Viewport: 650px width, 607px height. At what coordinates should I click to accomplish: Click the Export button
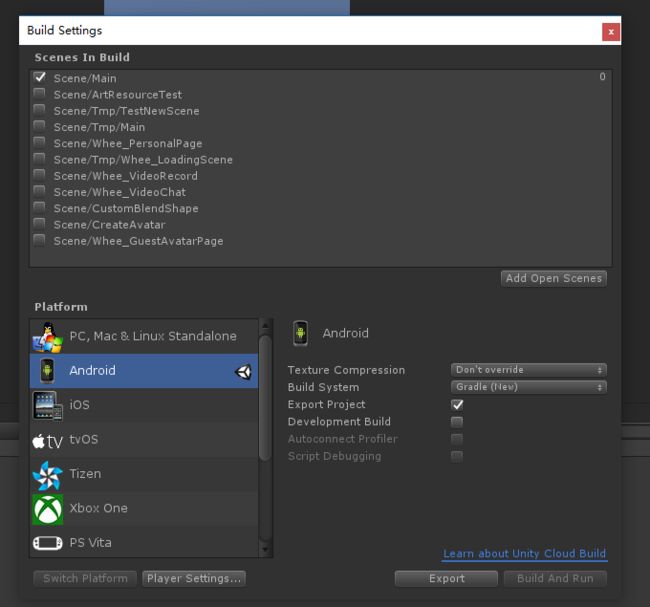446,578
